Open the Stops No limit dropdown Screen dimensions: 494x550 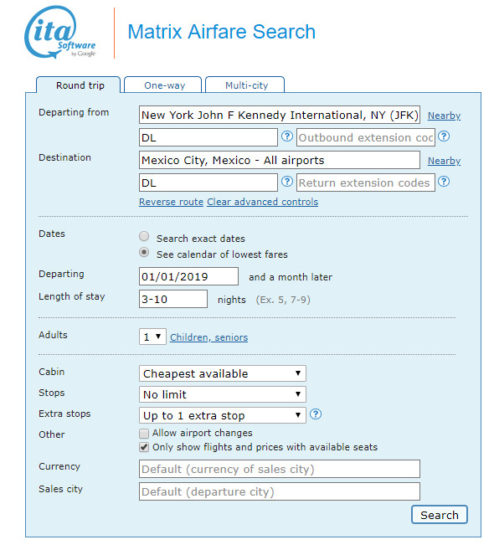(222, 395)
